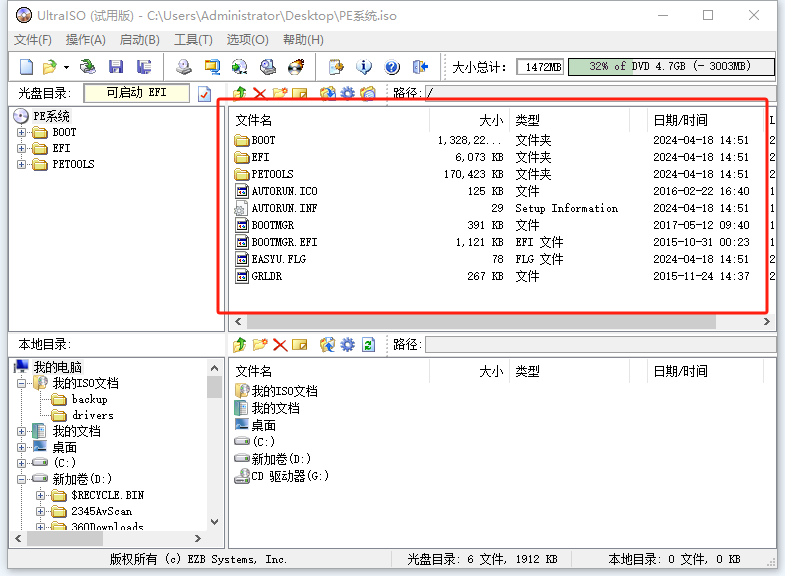Click the local pane 路径 input field

[x=601, y=345]
